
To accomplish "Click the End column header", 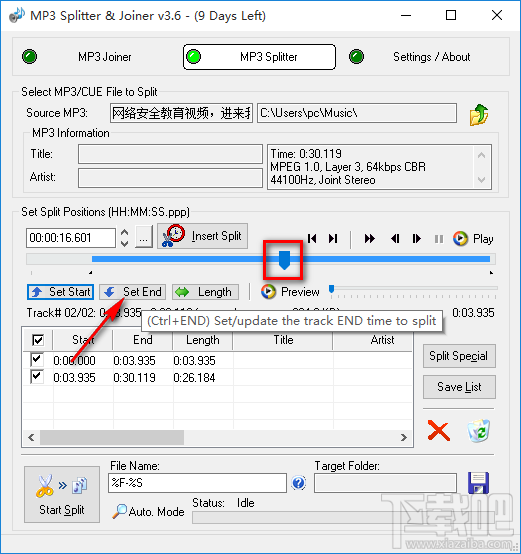I will pos(143,340).
